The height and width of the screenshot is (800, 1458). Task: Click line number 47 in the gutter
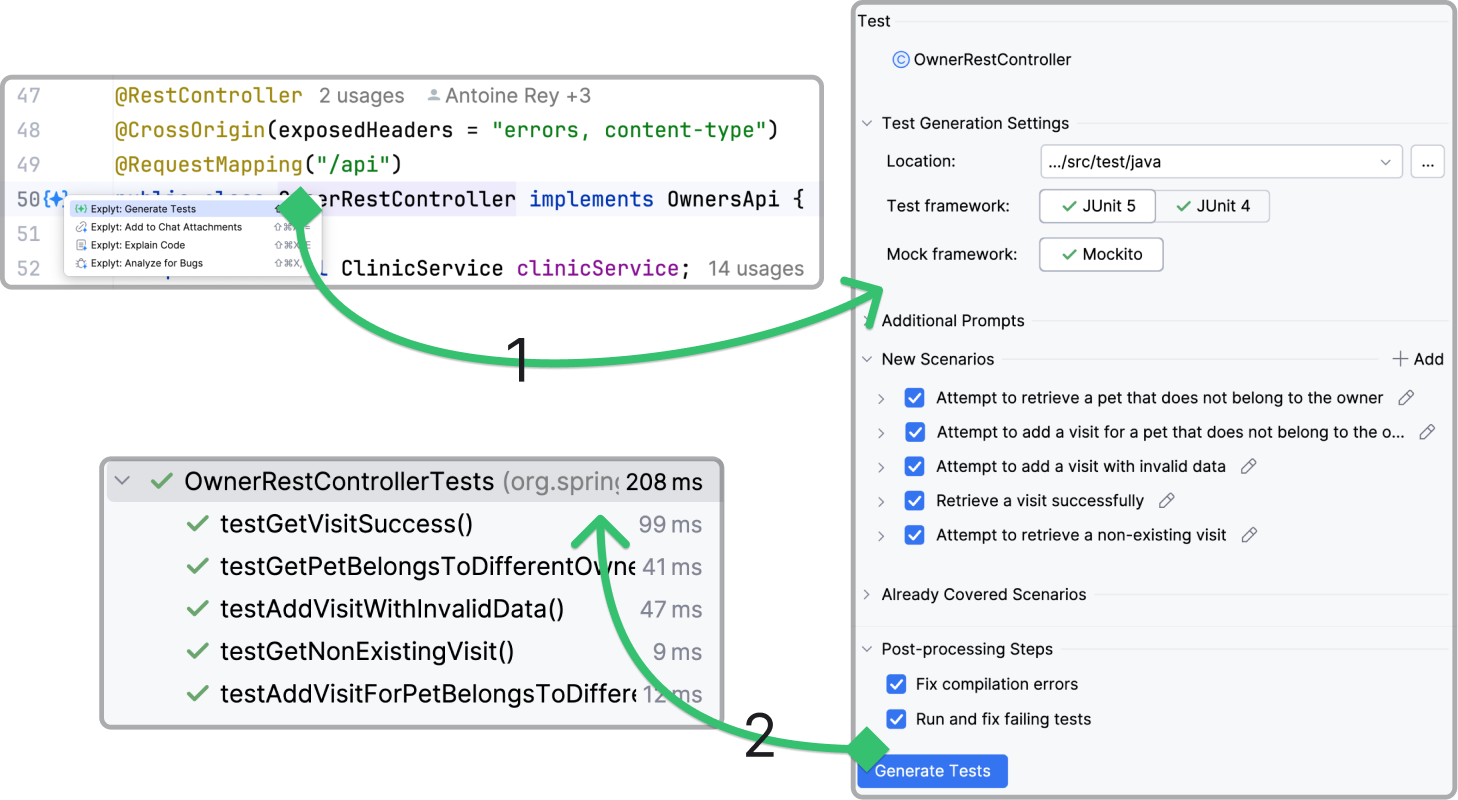(x=29, y=96)
